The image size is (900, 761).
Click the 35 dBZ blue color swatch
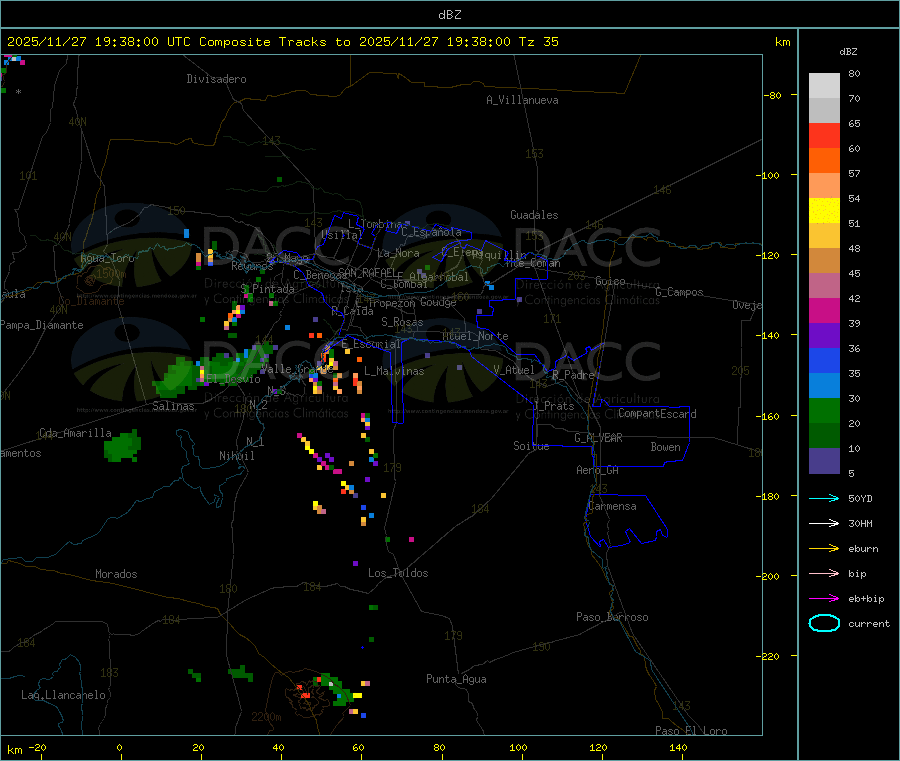click(x=824, y=386)
